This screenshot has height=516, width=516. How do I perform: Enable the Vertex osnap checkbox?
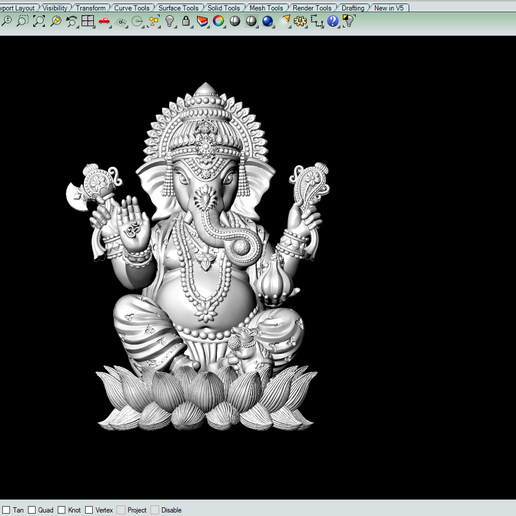89,510
